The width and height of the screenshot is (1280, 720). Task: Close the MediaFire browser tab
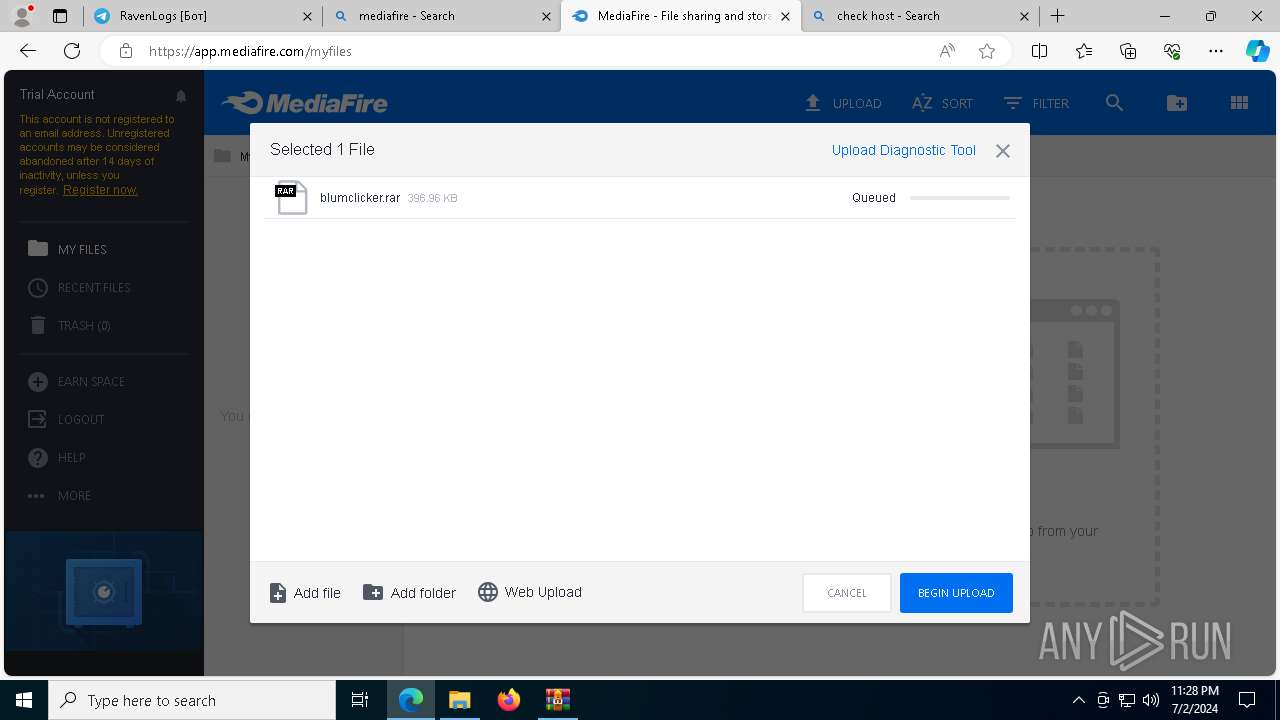[786, 16]
